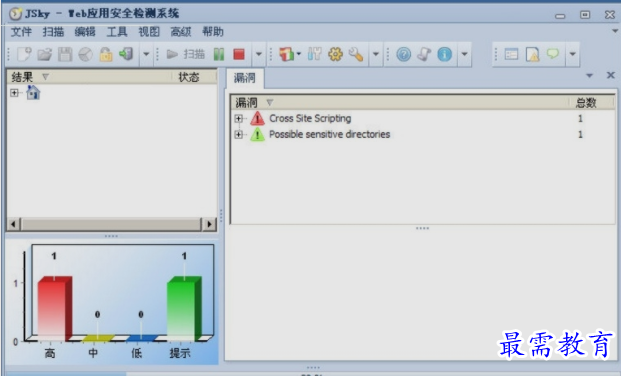Screen dimensions: 621x376
Task: Open the 编辑 menu
Action: coord(85,32)
